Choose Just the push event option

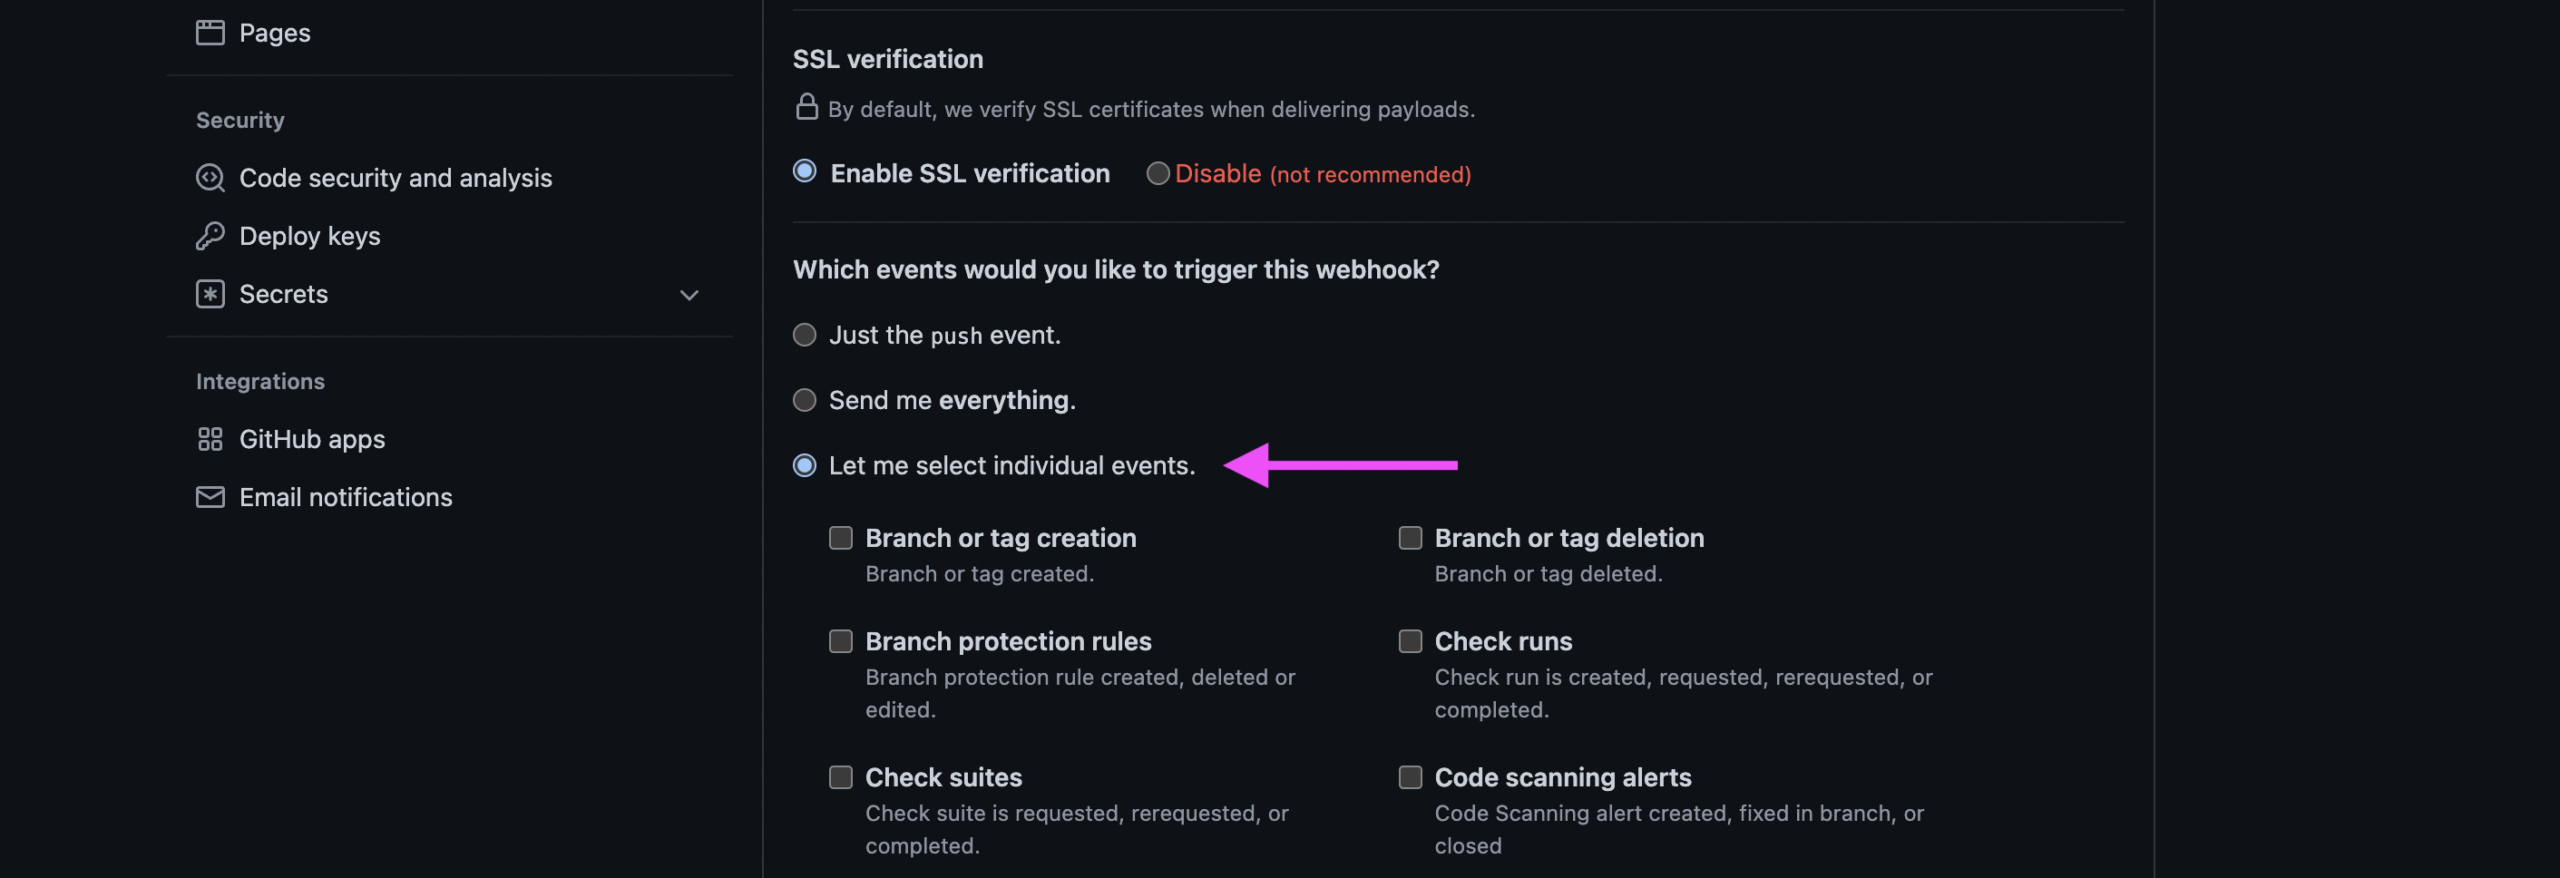tap(805, 335)
